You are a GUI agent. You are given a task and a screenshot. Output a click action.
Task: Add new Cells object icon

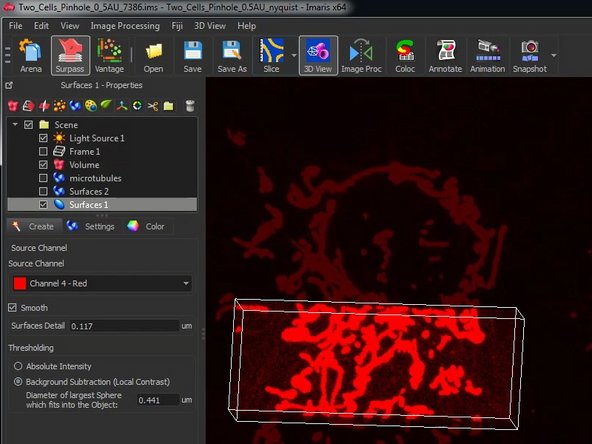91,106
